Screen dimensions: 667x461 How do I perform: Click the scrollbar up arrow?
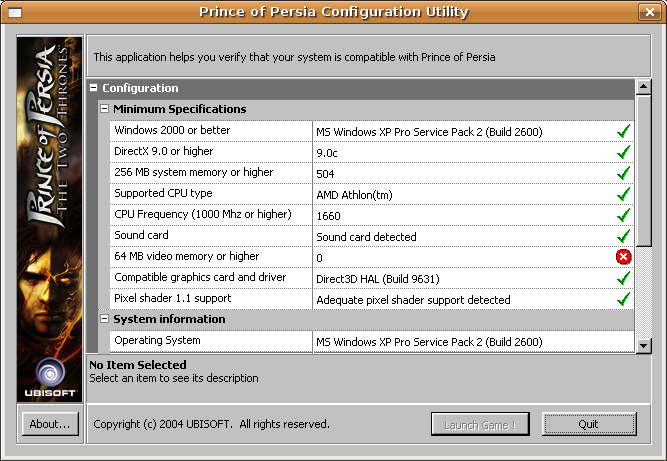[x=644, y=87]
